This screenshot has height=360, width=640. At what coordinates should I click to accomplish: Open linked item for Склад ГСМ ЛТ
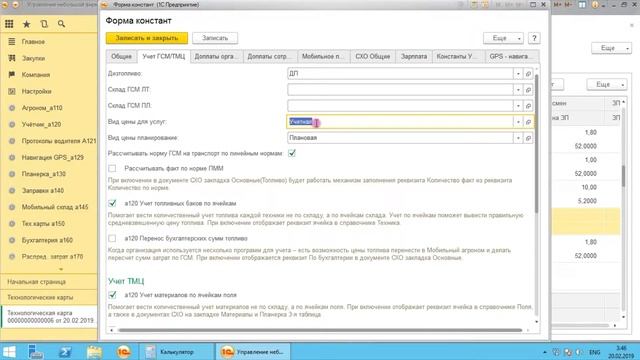(528, 90)
